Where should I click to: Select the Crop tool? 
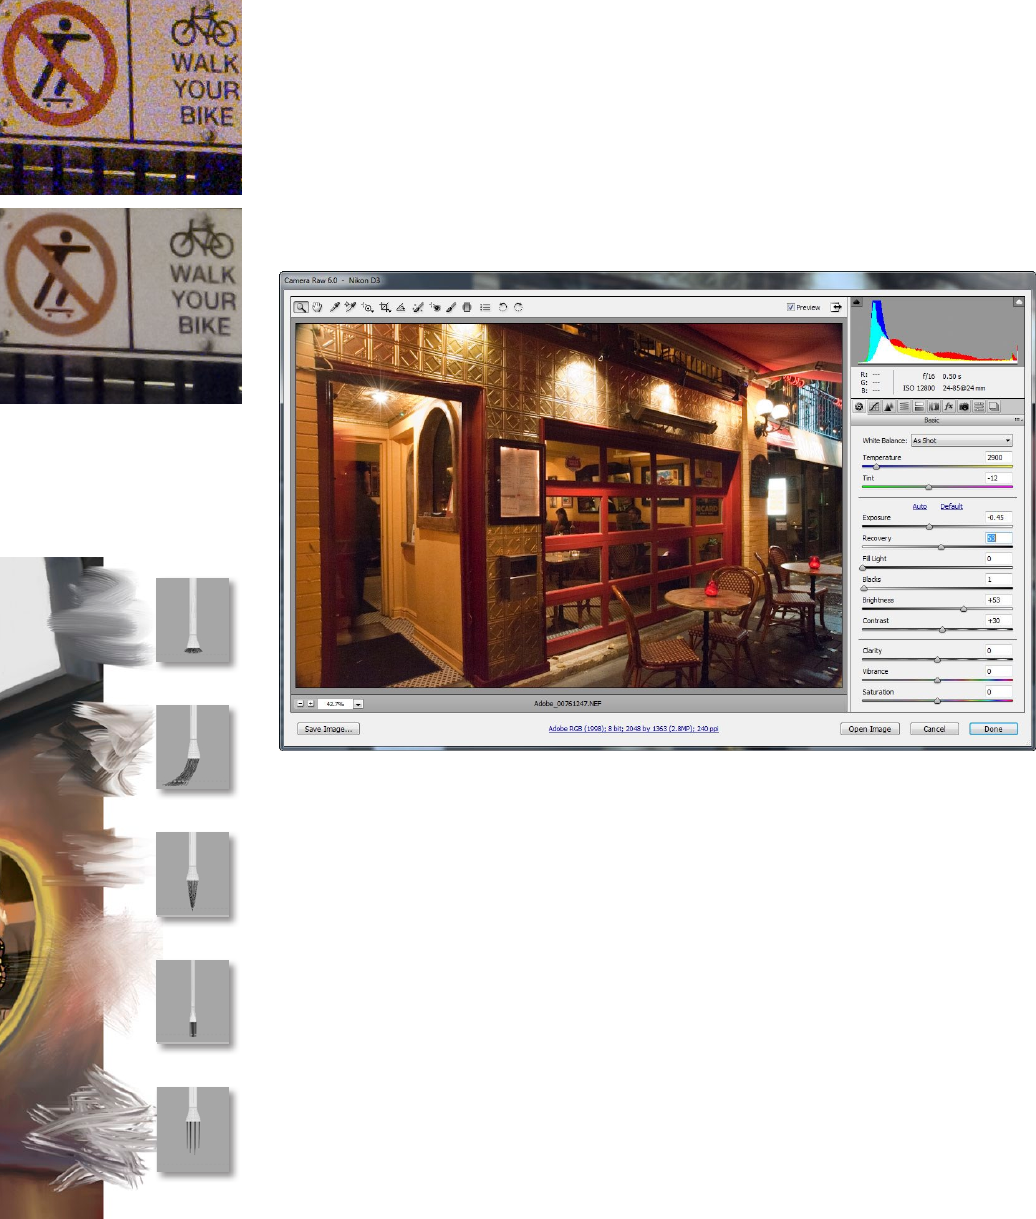point(384,308)
